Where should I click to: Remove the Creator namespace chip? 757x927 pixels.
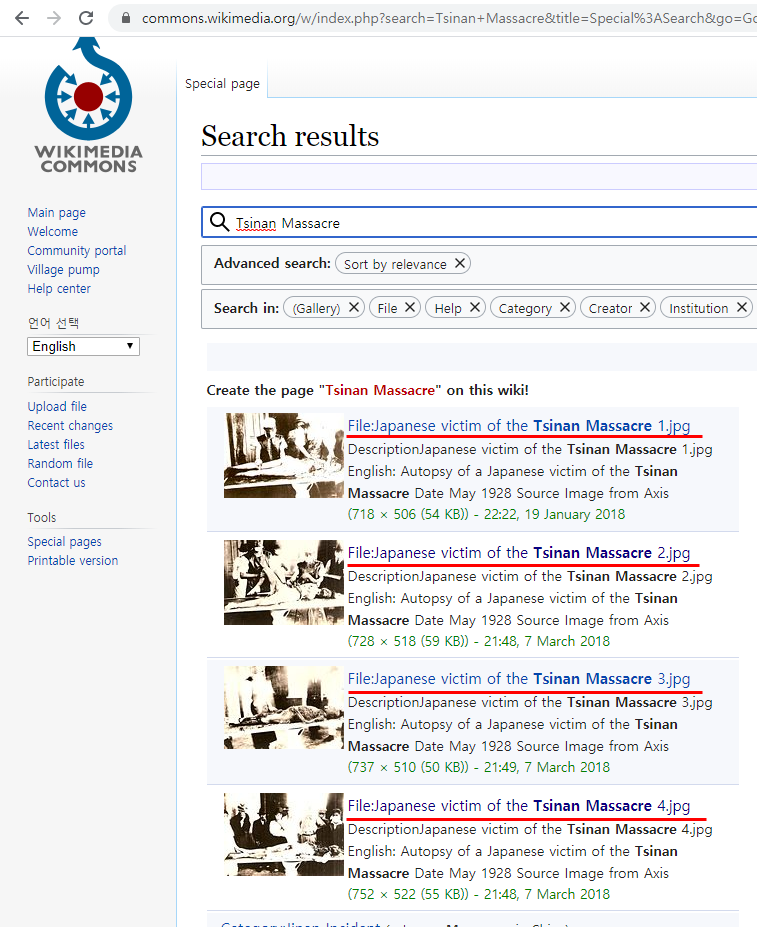pyautogui.click(x=645, y=308)
